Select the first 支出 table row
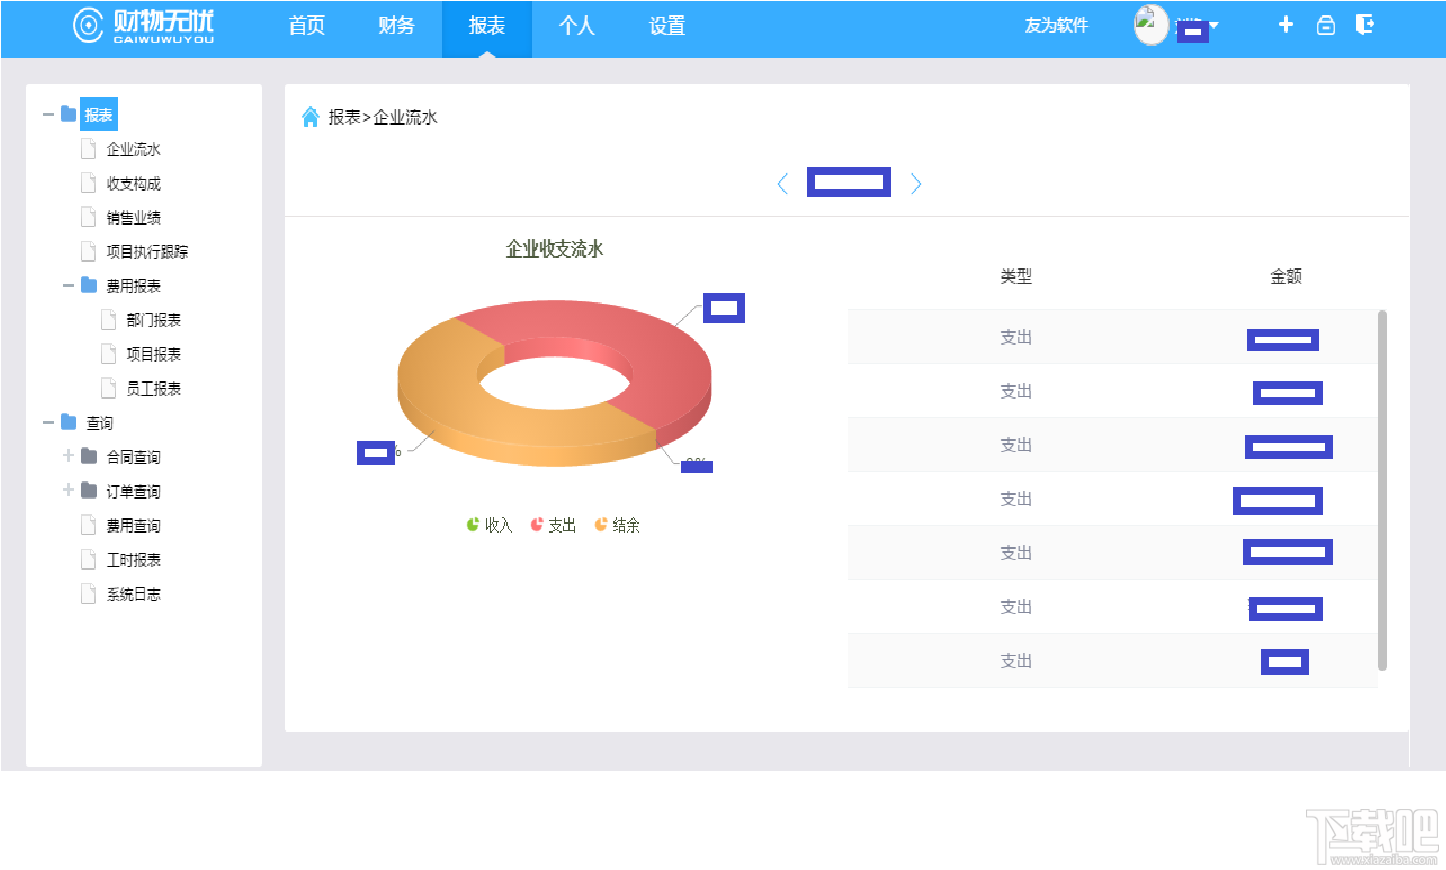Screen dimensions: 1446x870 coord(1112,337)
